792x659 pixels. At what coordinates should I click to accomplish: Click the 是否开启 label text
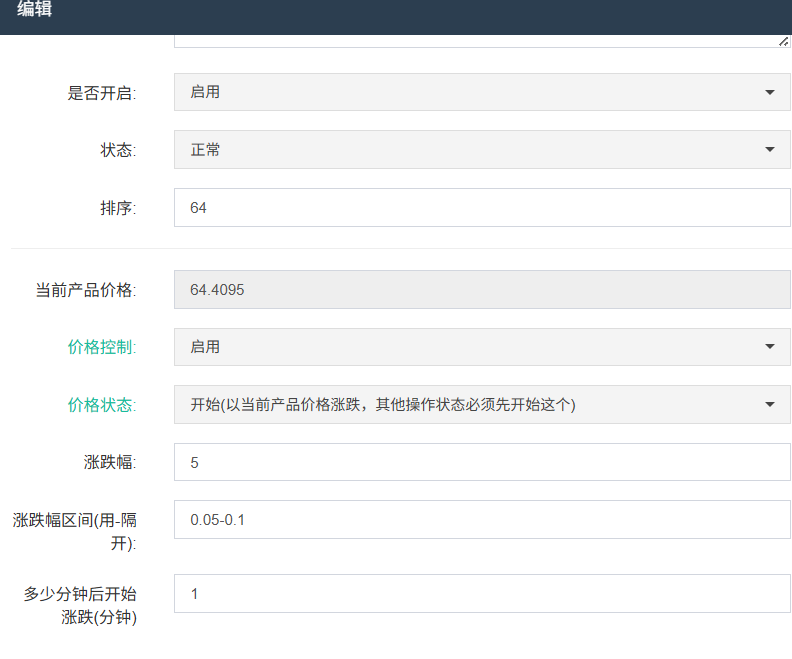pos(102,93)
